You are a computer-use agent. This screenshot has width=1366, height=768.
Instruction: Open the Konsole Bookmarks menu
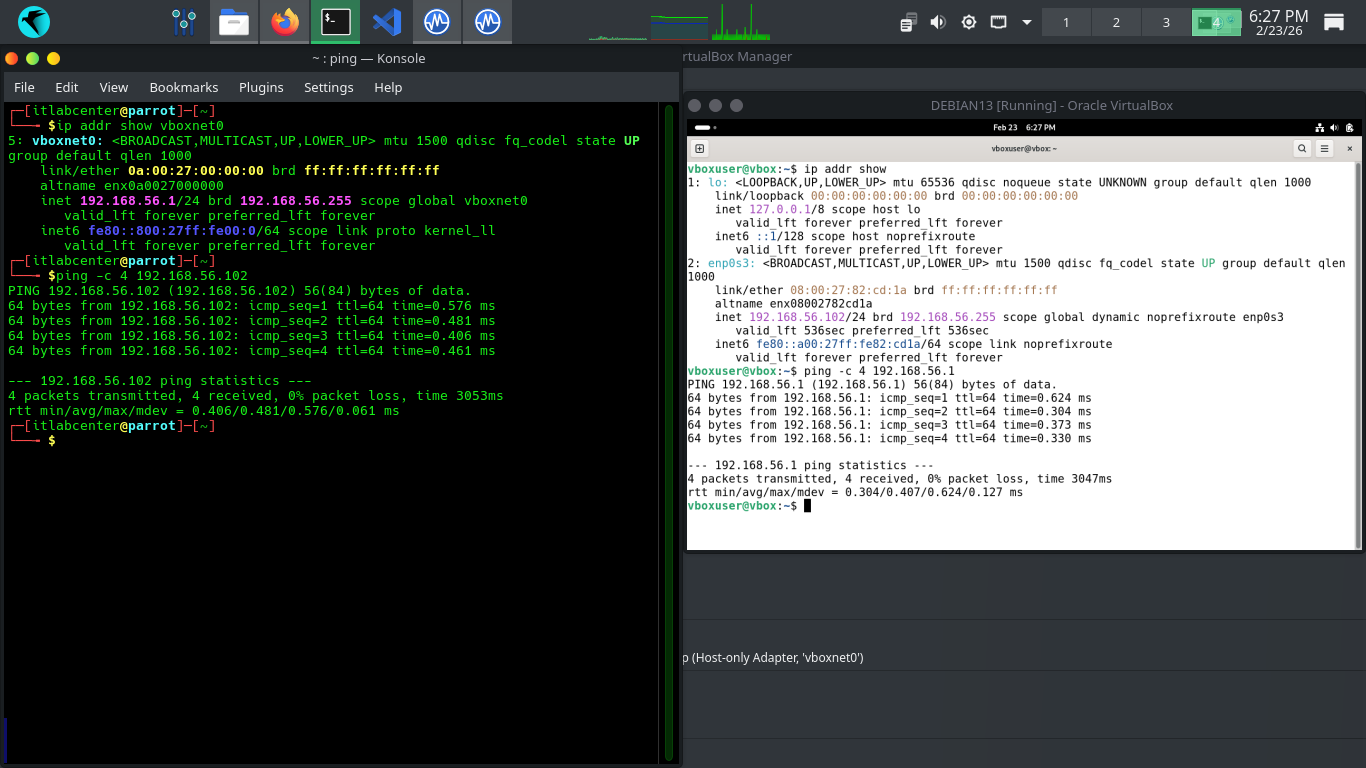pos(183,87)
